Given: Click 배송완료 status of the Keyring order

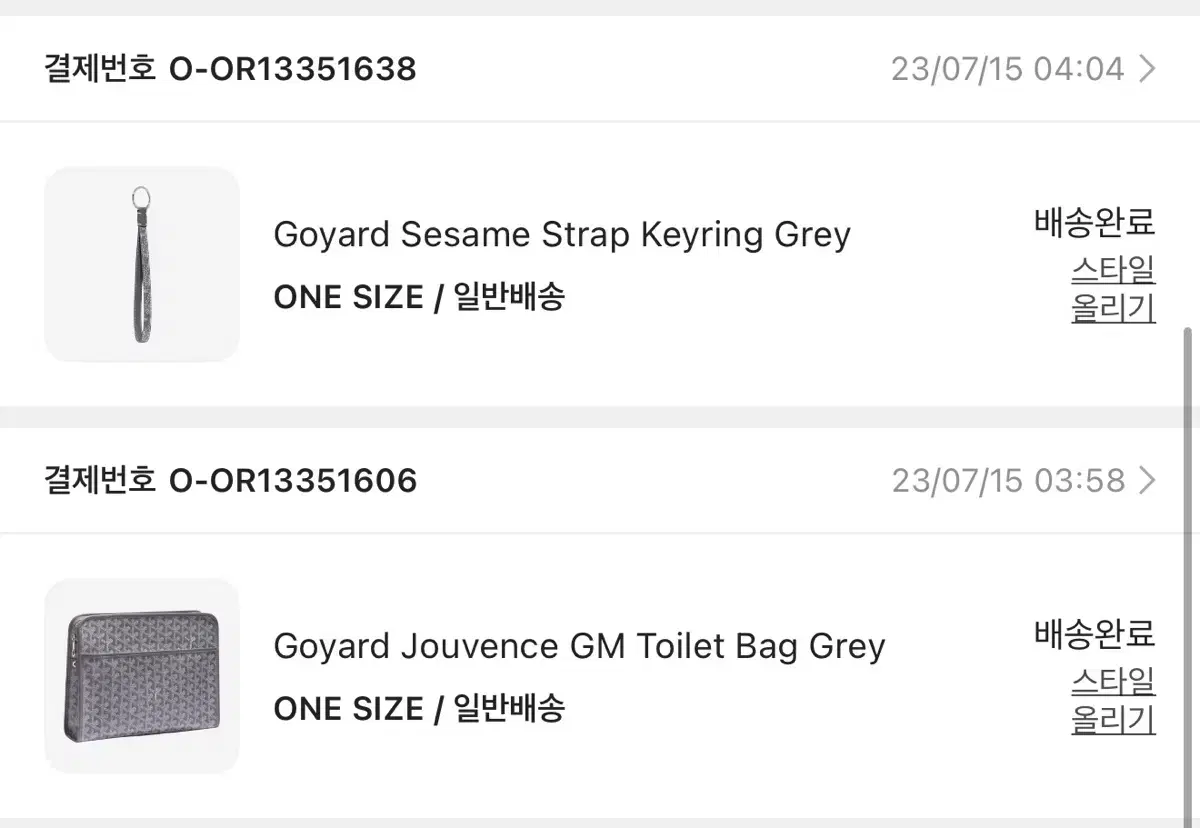Looking at the screenshot, I should click(1094, 224).
